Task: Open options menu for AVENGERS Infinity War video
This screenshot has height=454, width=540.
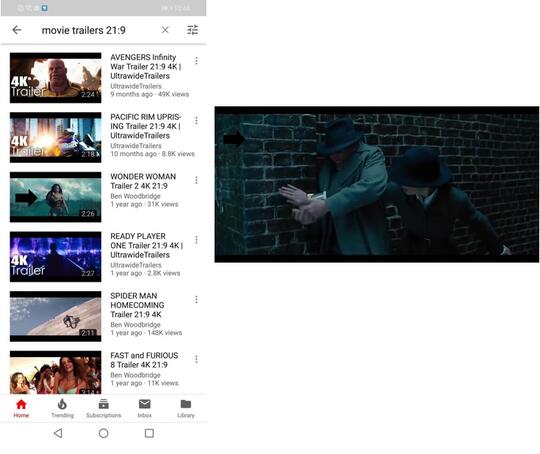Action: 196,61
